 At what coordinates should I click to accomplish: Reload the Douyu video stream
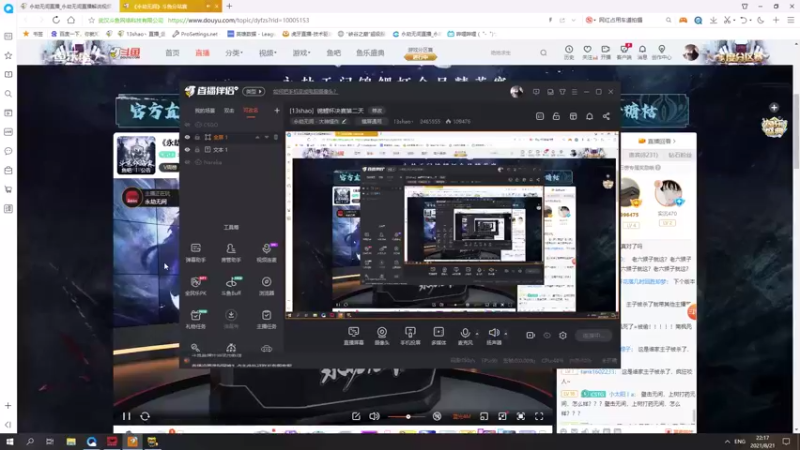[145, 416]
